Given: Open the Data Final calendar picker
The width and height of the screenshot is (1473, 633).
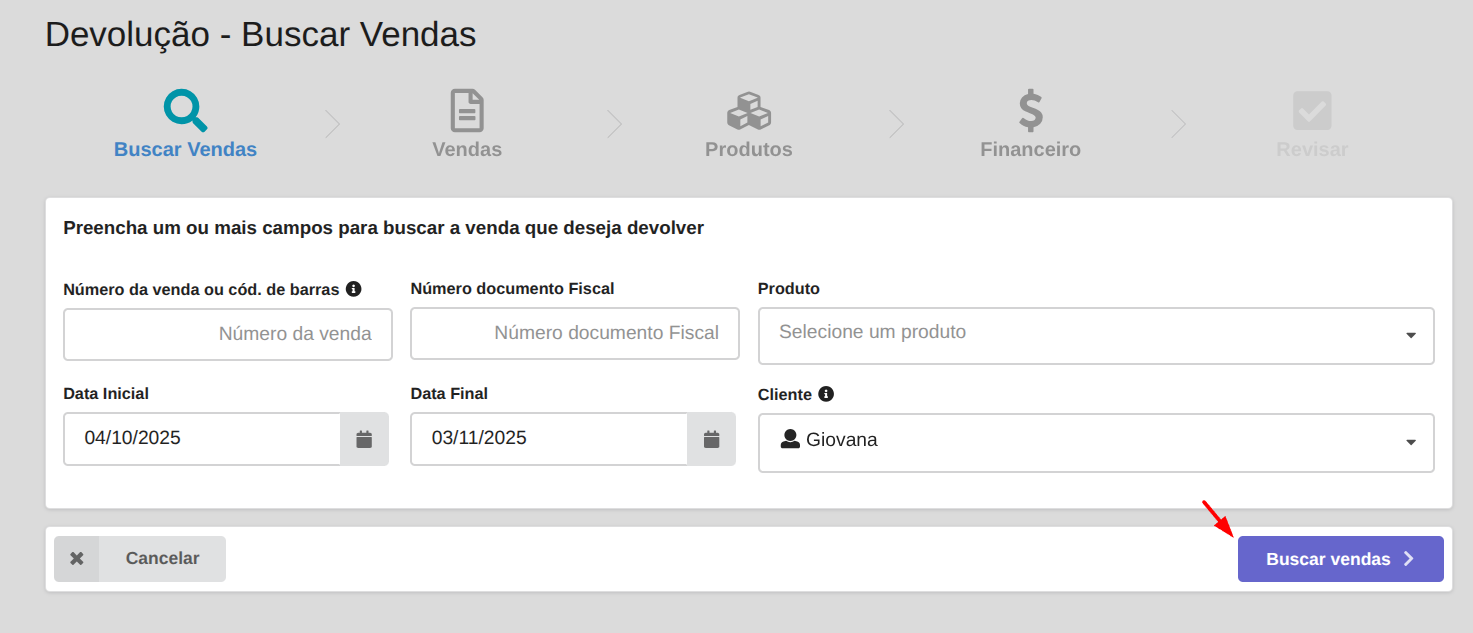Looking at the screenshot, I should tap(711, 439).
